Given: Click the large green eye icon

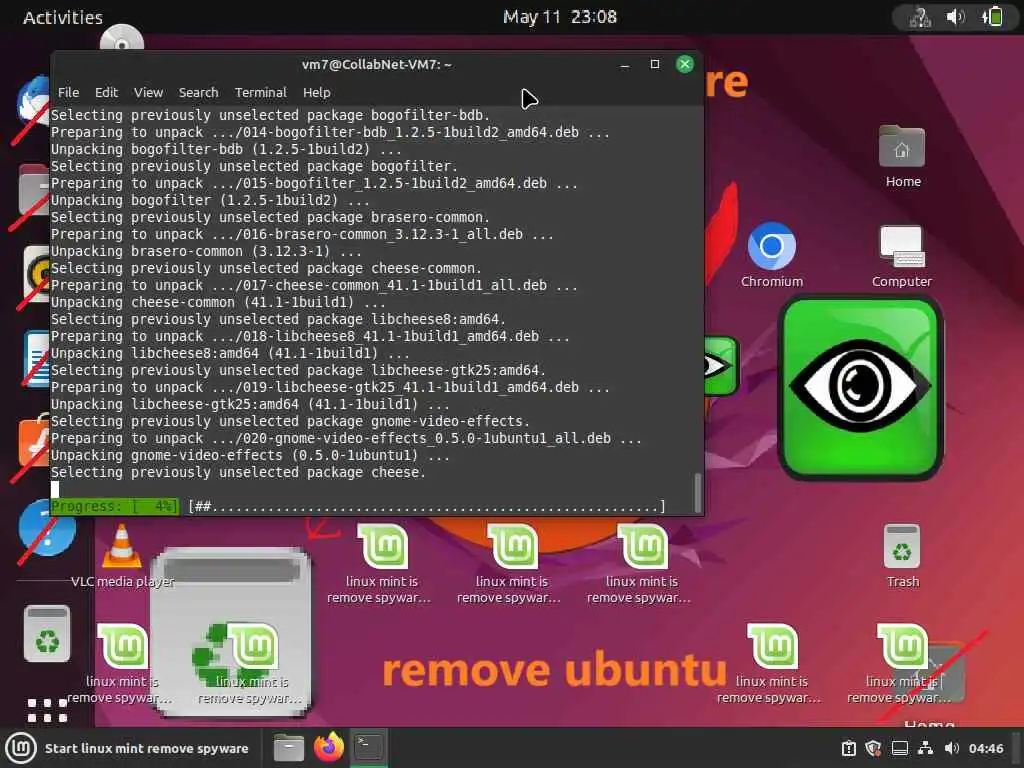Looking at the screenshot, I should [x=860, y=388].
